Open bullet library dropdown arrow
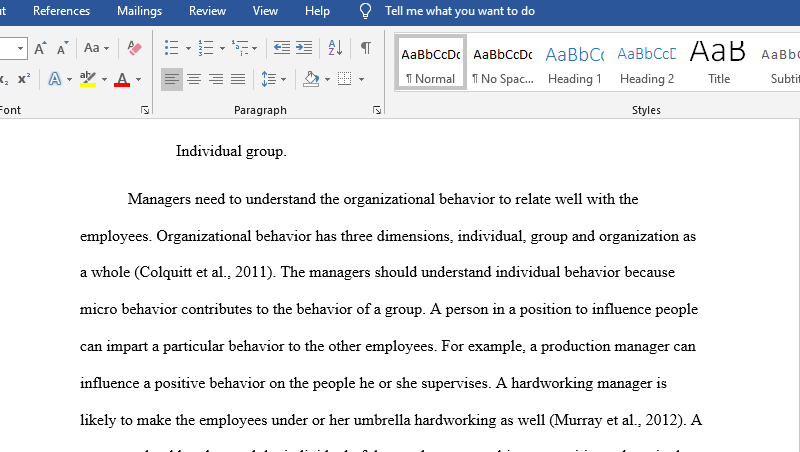 (188, 48)
